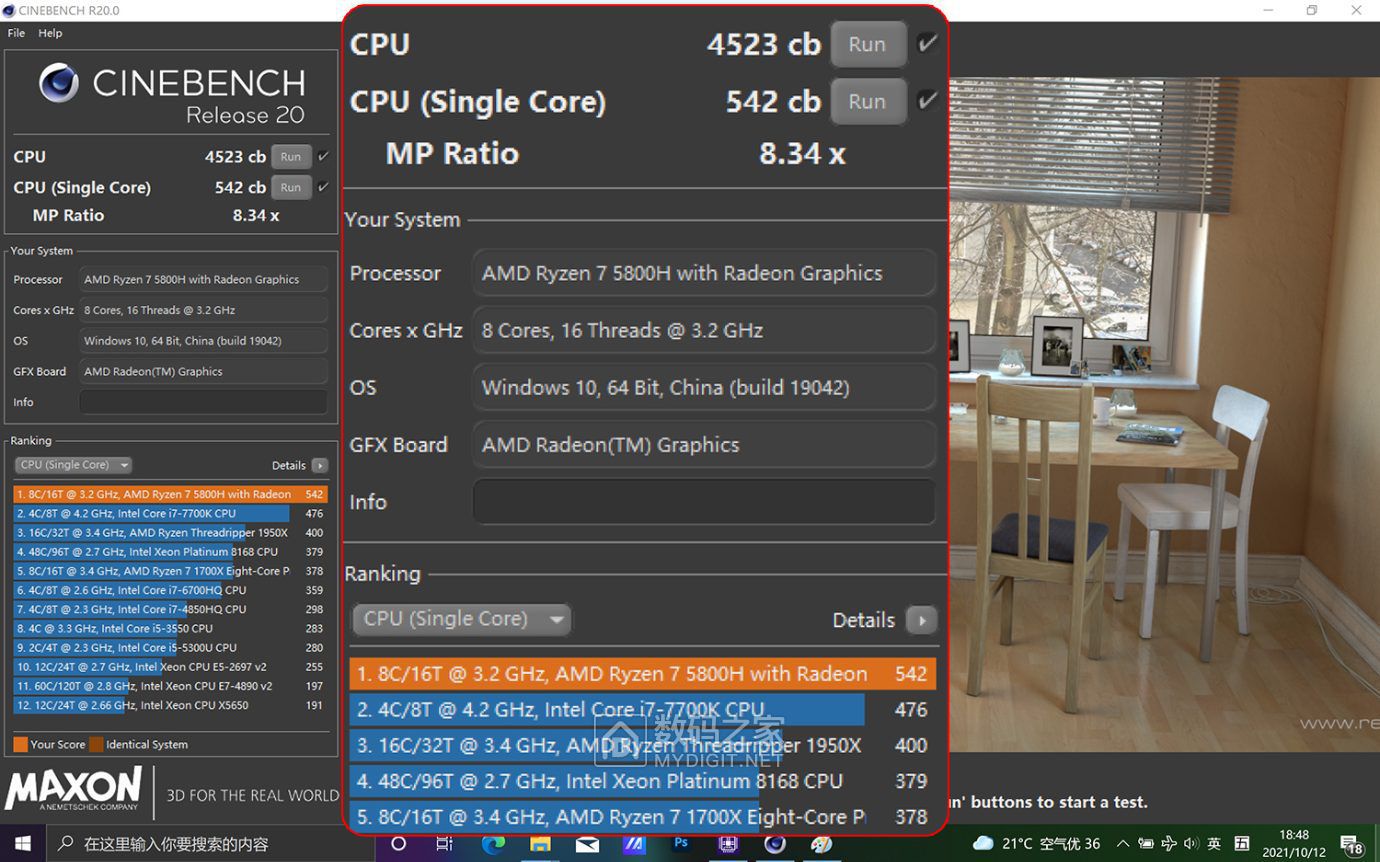
Task: Click the orange Your Score legend swatch
Action: pyautogui.click(x=20, y=744)
